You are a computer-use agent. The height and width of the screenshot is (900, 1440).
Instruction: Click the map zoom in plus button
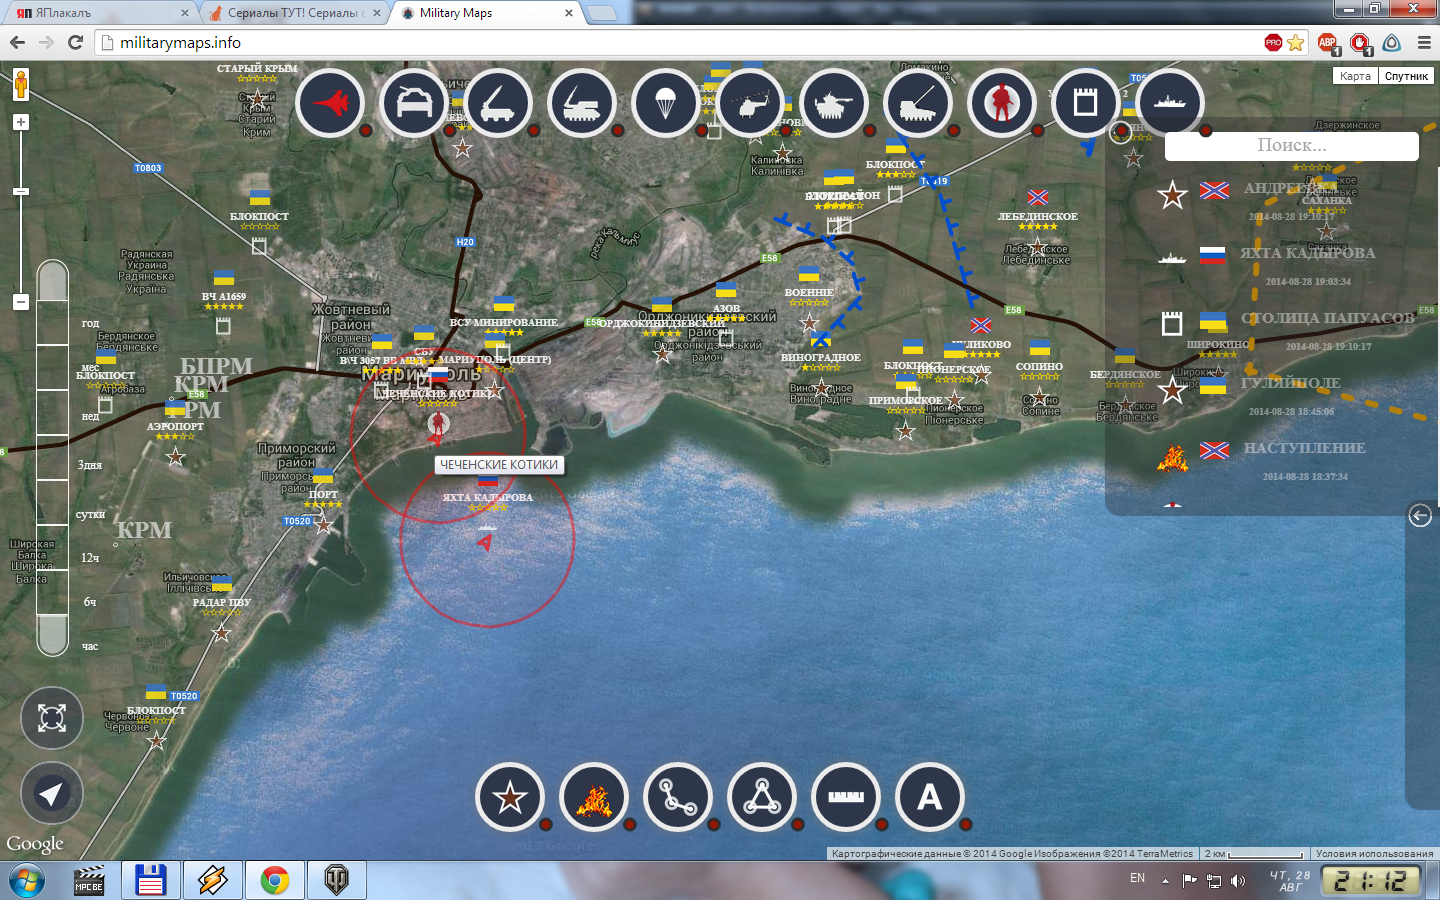(21, 122)
